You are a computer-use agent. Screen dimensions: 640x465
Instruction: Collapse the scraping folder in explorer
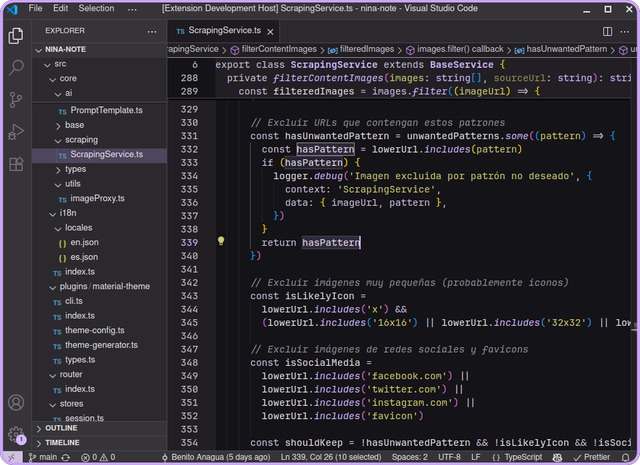[x=81, y=140]
